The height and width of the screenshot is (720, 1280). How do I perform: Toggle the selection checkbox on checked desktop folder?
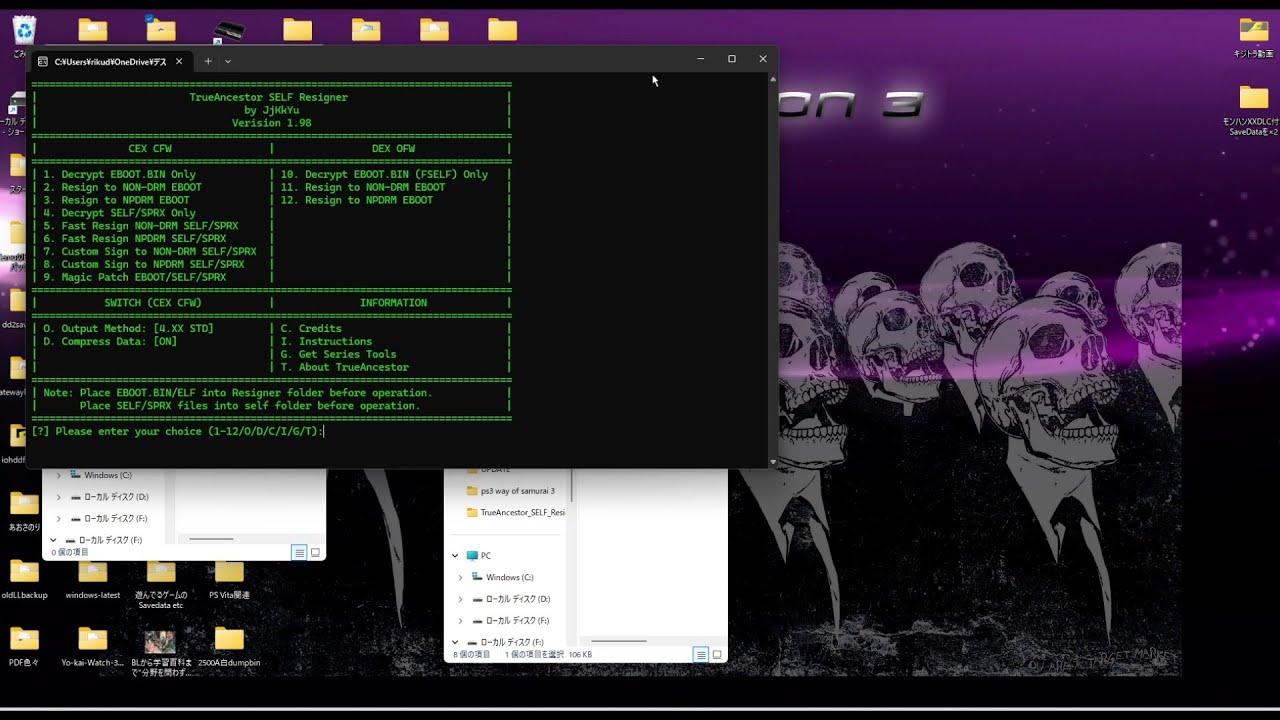pyautogui.click(x=150, y=18)
